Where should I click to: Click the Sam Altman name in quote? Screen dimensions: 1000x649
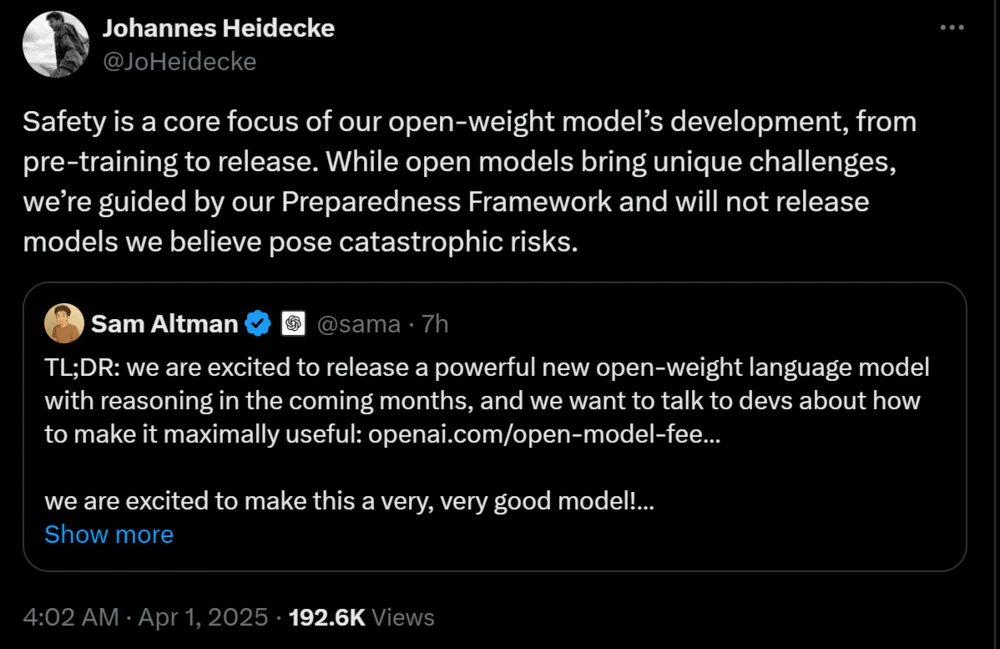pos(164,323)
